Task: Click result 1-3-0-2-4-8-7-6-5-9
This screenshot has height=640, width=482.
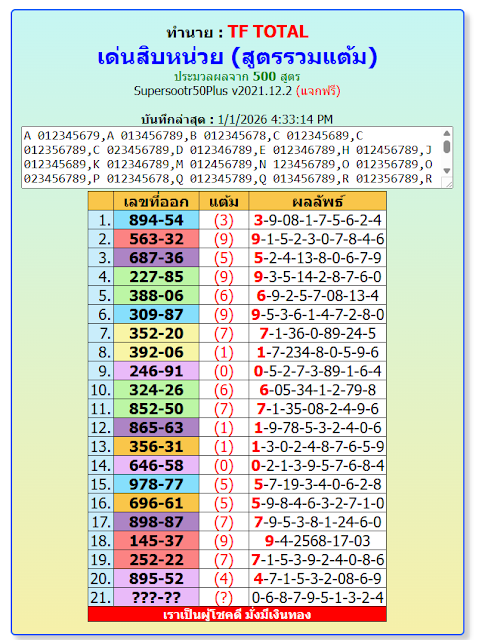Action: (x=318, y=447)
